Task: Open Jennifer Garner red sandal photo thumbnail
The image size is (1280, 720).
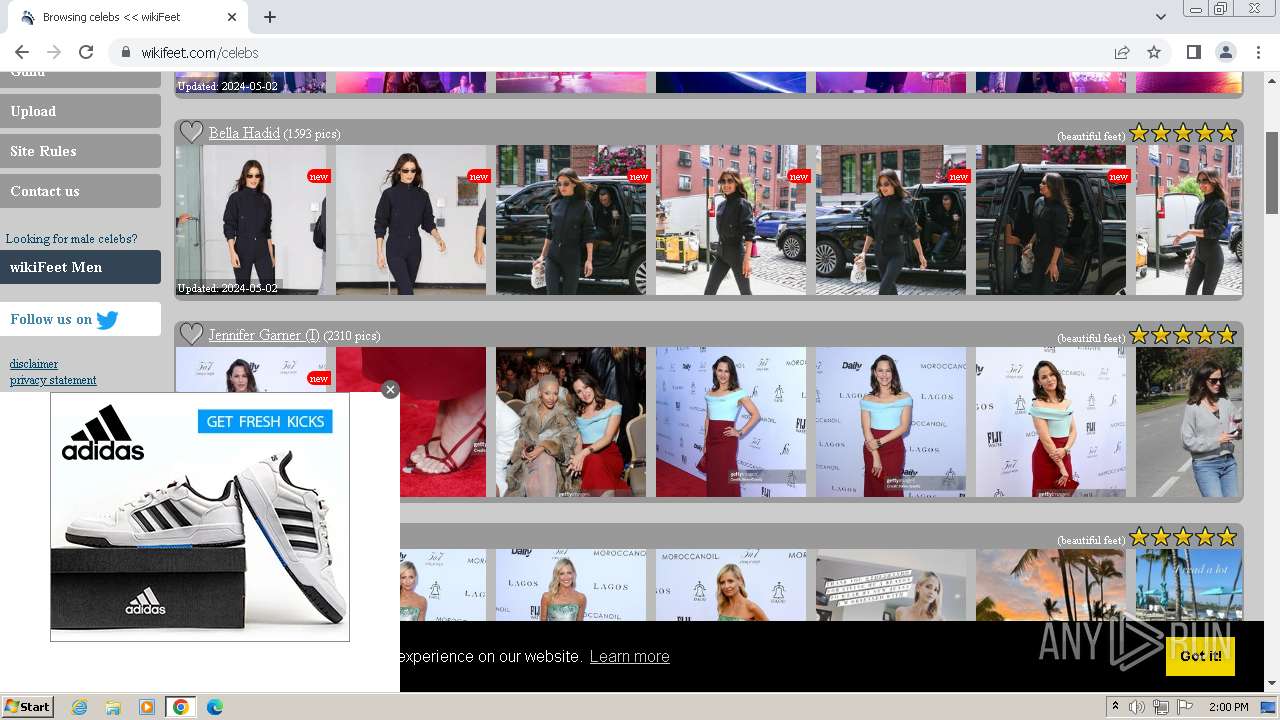Action: click(443, 422)
